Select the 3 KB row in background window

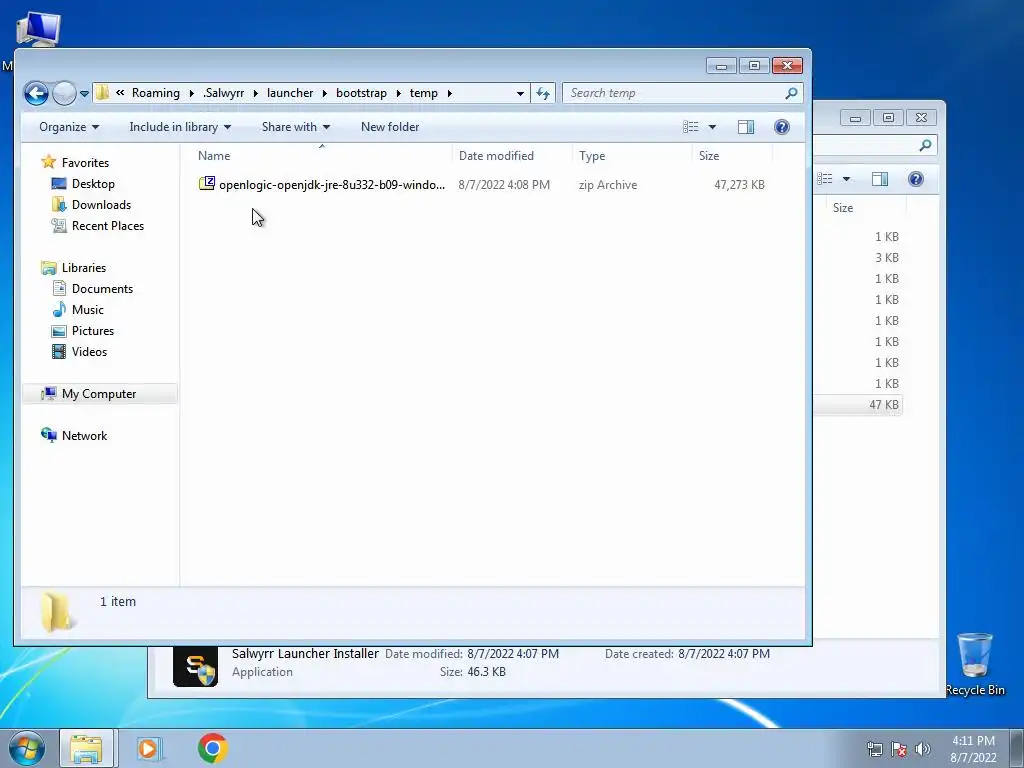coord(887,257)
